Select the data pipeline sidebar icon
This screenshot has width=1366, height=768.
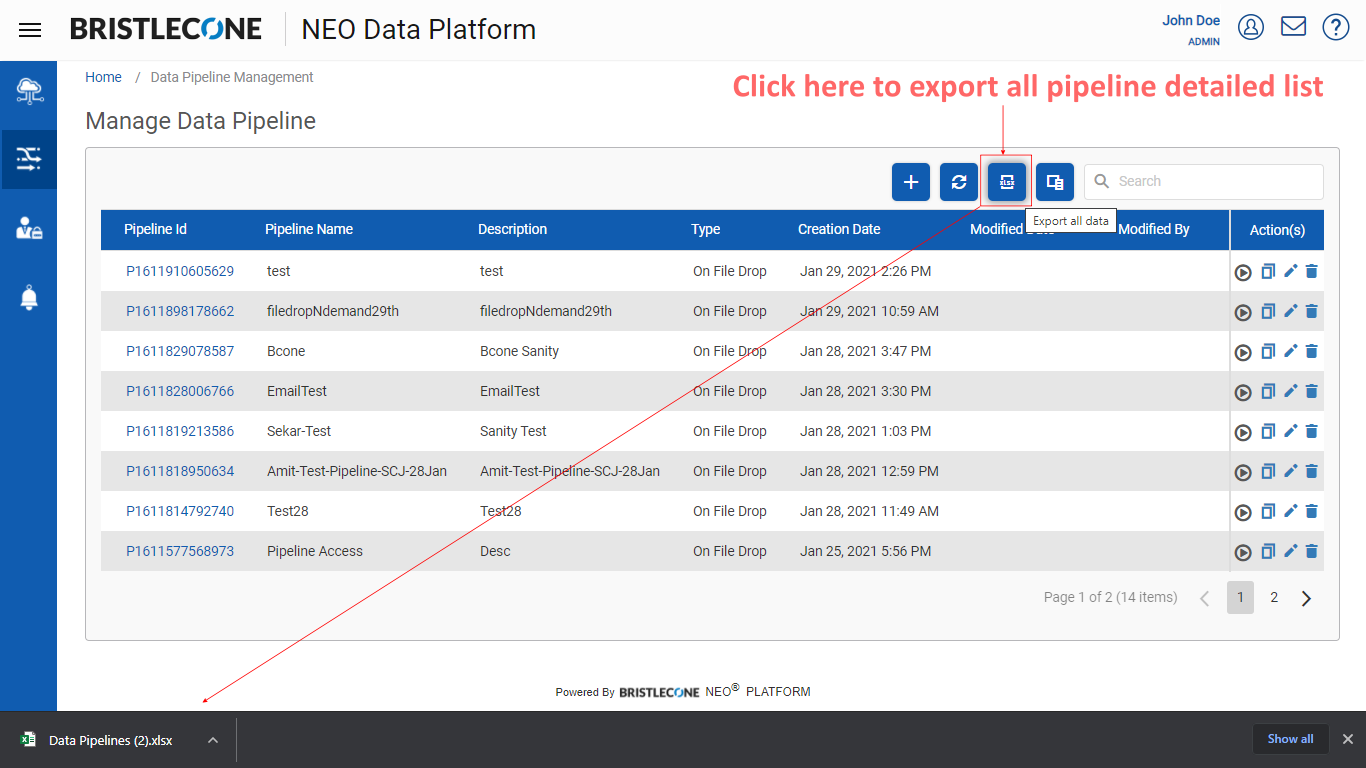(x=29, y=159)
